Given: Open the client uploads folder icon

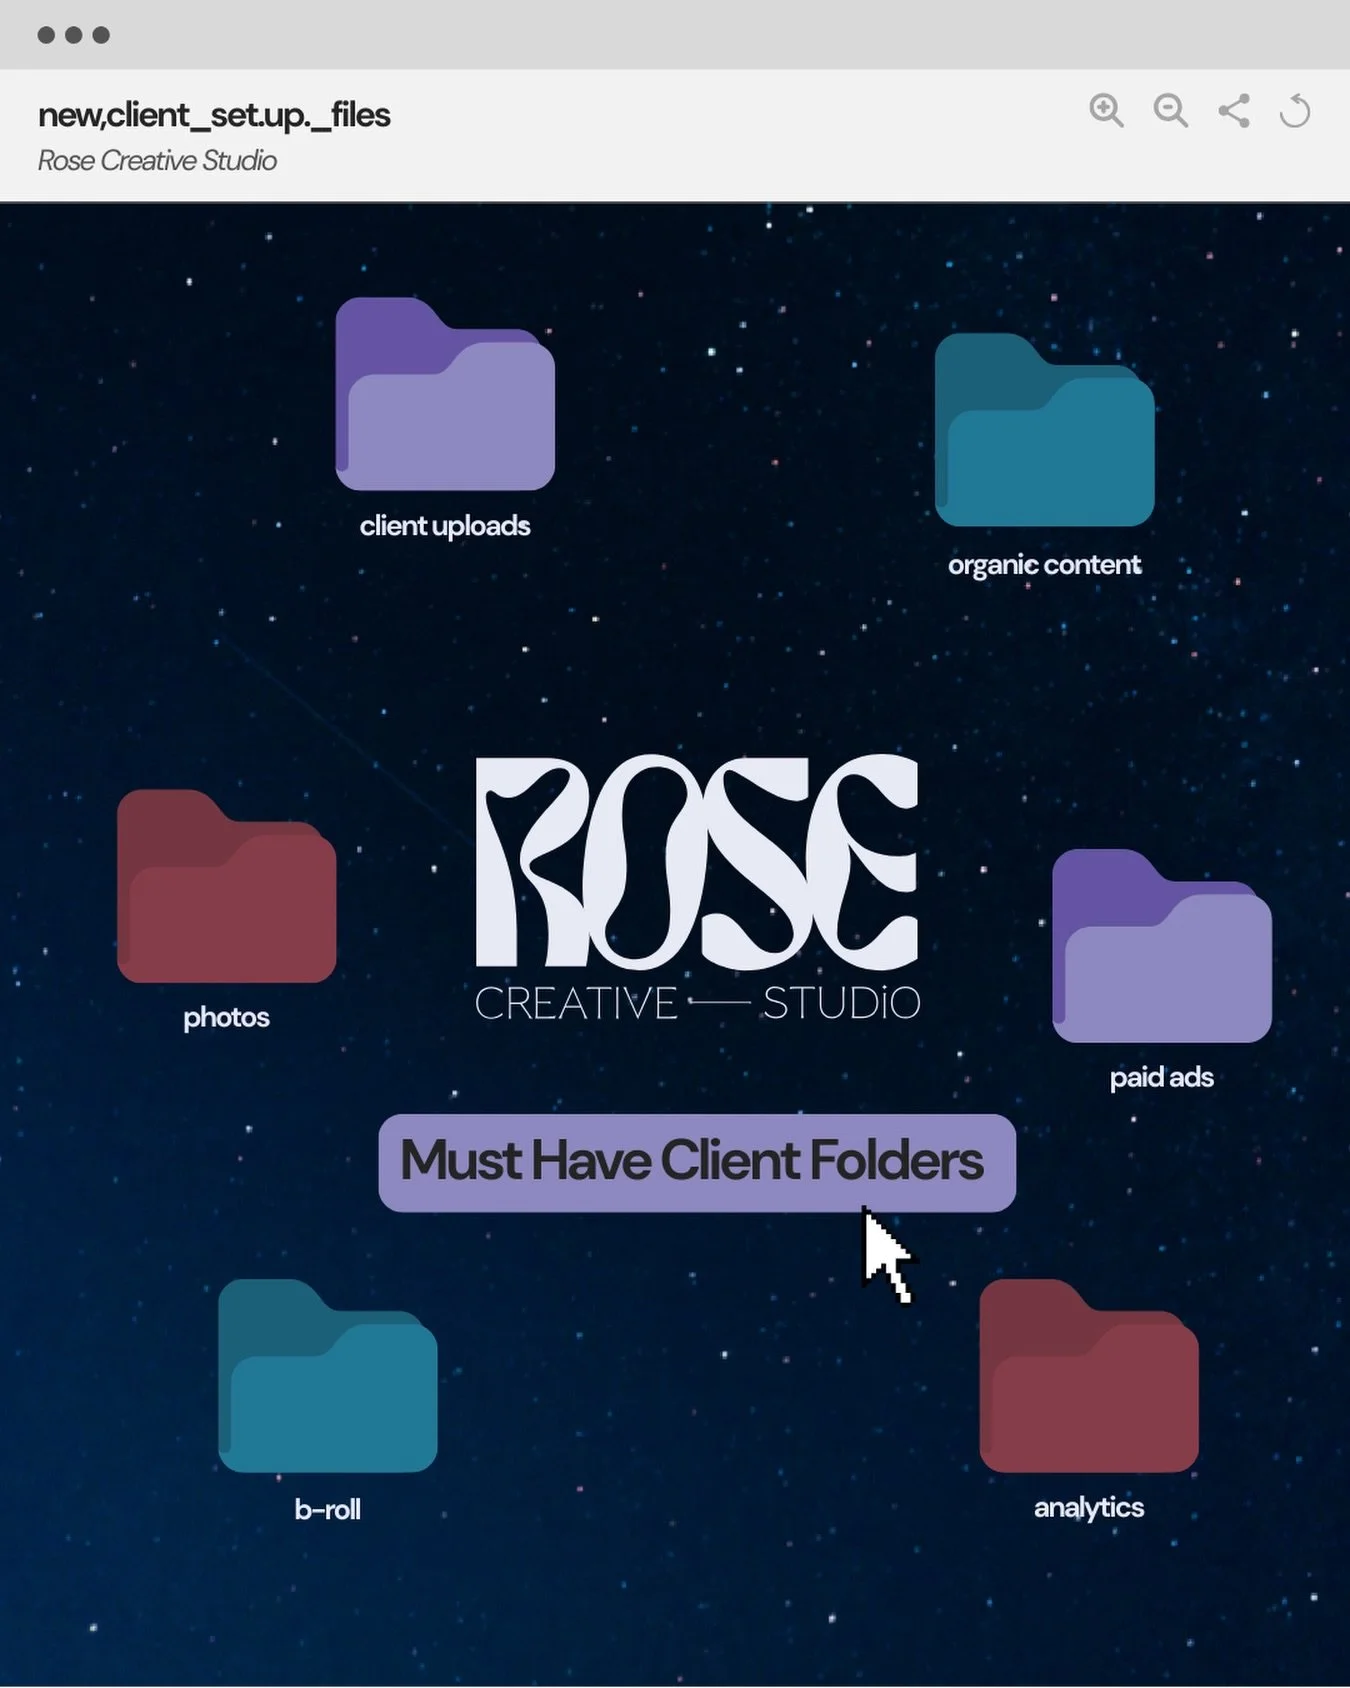Looking at the screenshot, I should tap(445, 394).
